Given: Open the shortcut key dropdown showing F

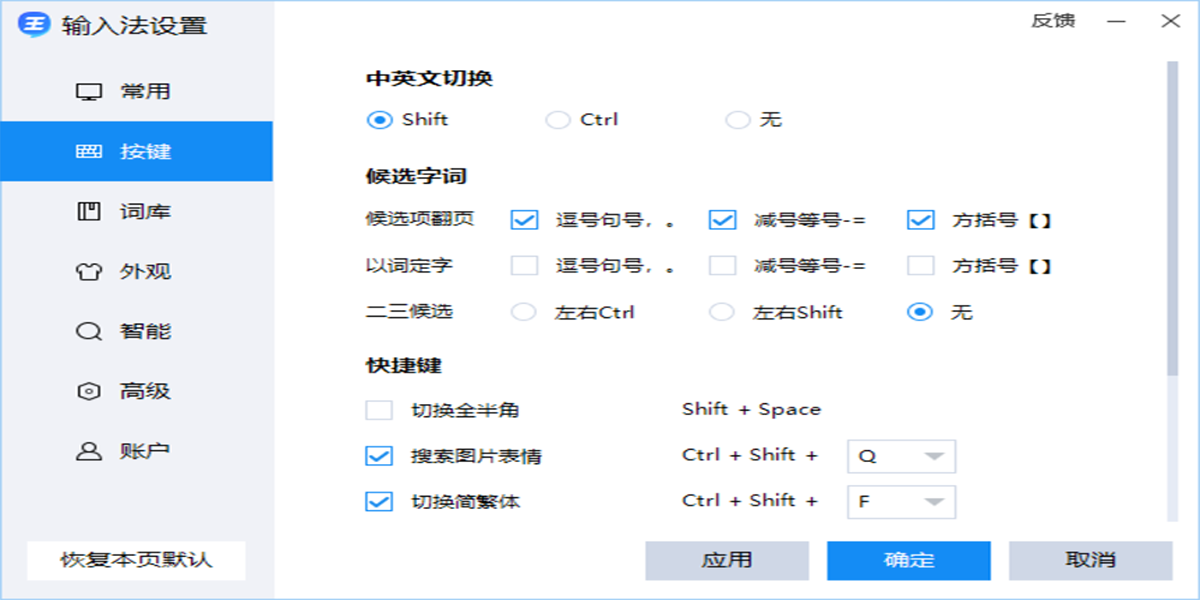Looking at the screenshot, I should (900, 502).
